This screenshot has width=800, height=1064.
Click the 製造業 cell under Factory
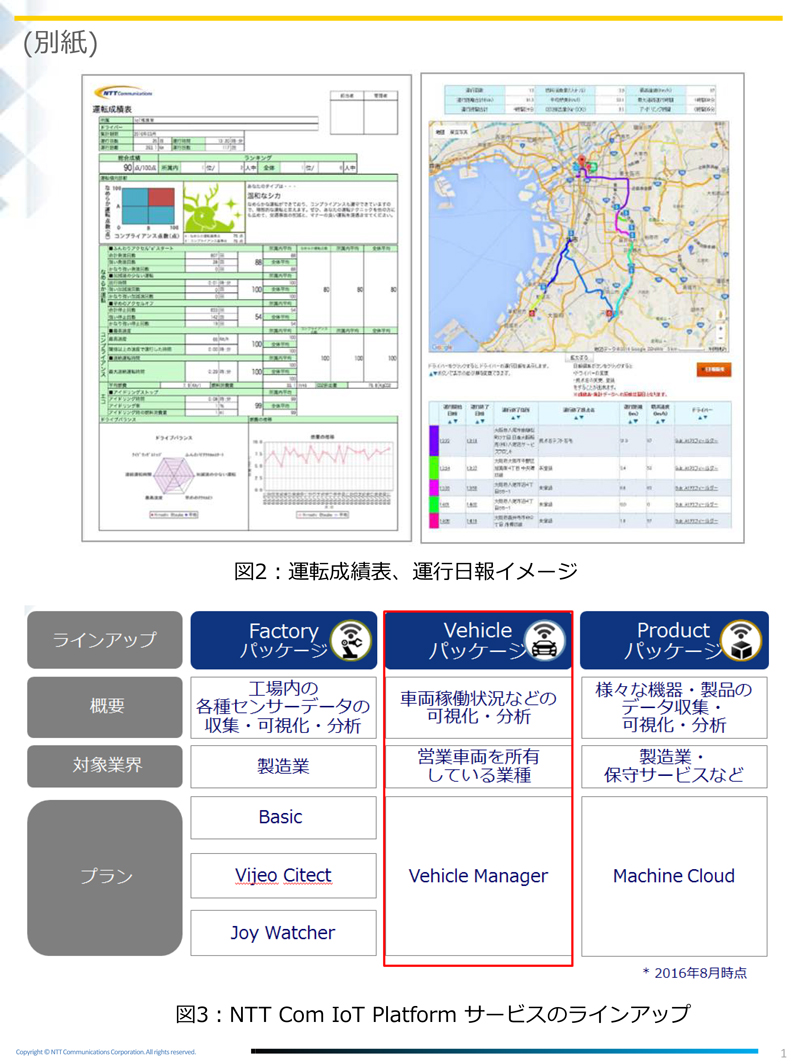[x=283, y=767]
